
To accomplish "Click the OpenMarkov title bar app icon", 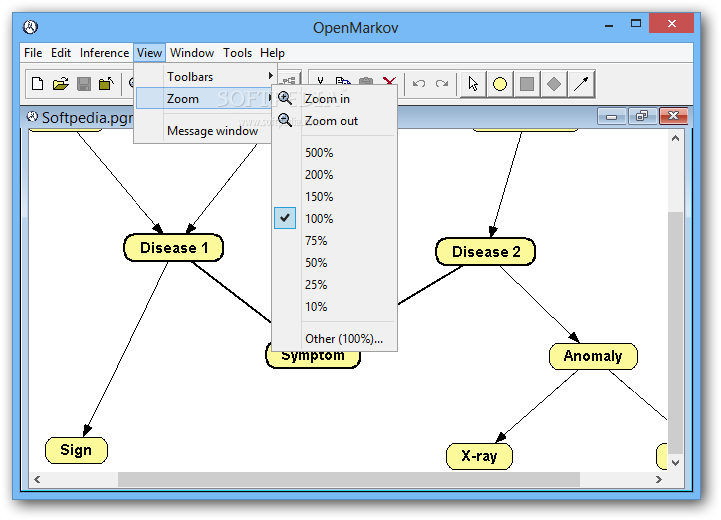I will [x=30, y=27].
